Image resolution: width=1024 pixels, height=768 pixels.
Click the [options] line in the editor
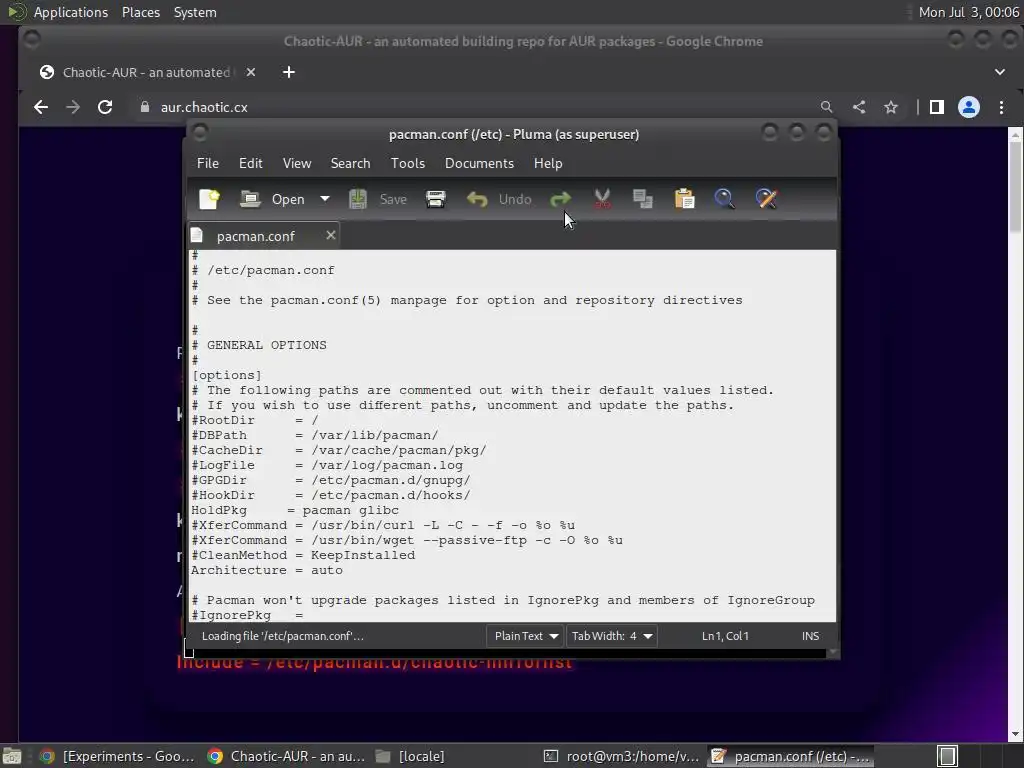pos(227,376)
